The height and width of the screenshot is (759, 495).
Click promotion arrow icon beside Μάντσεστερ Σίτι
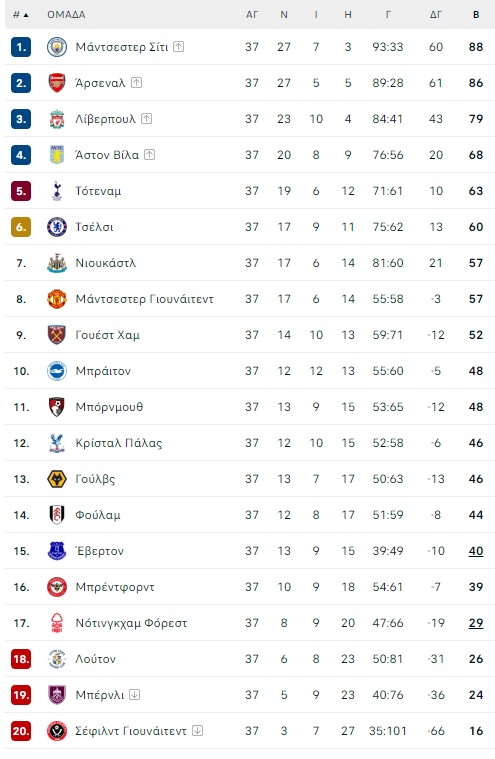(x=179, y=46)
